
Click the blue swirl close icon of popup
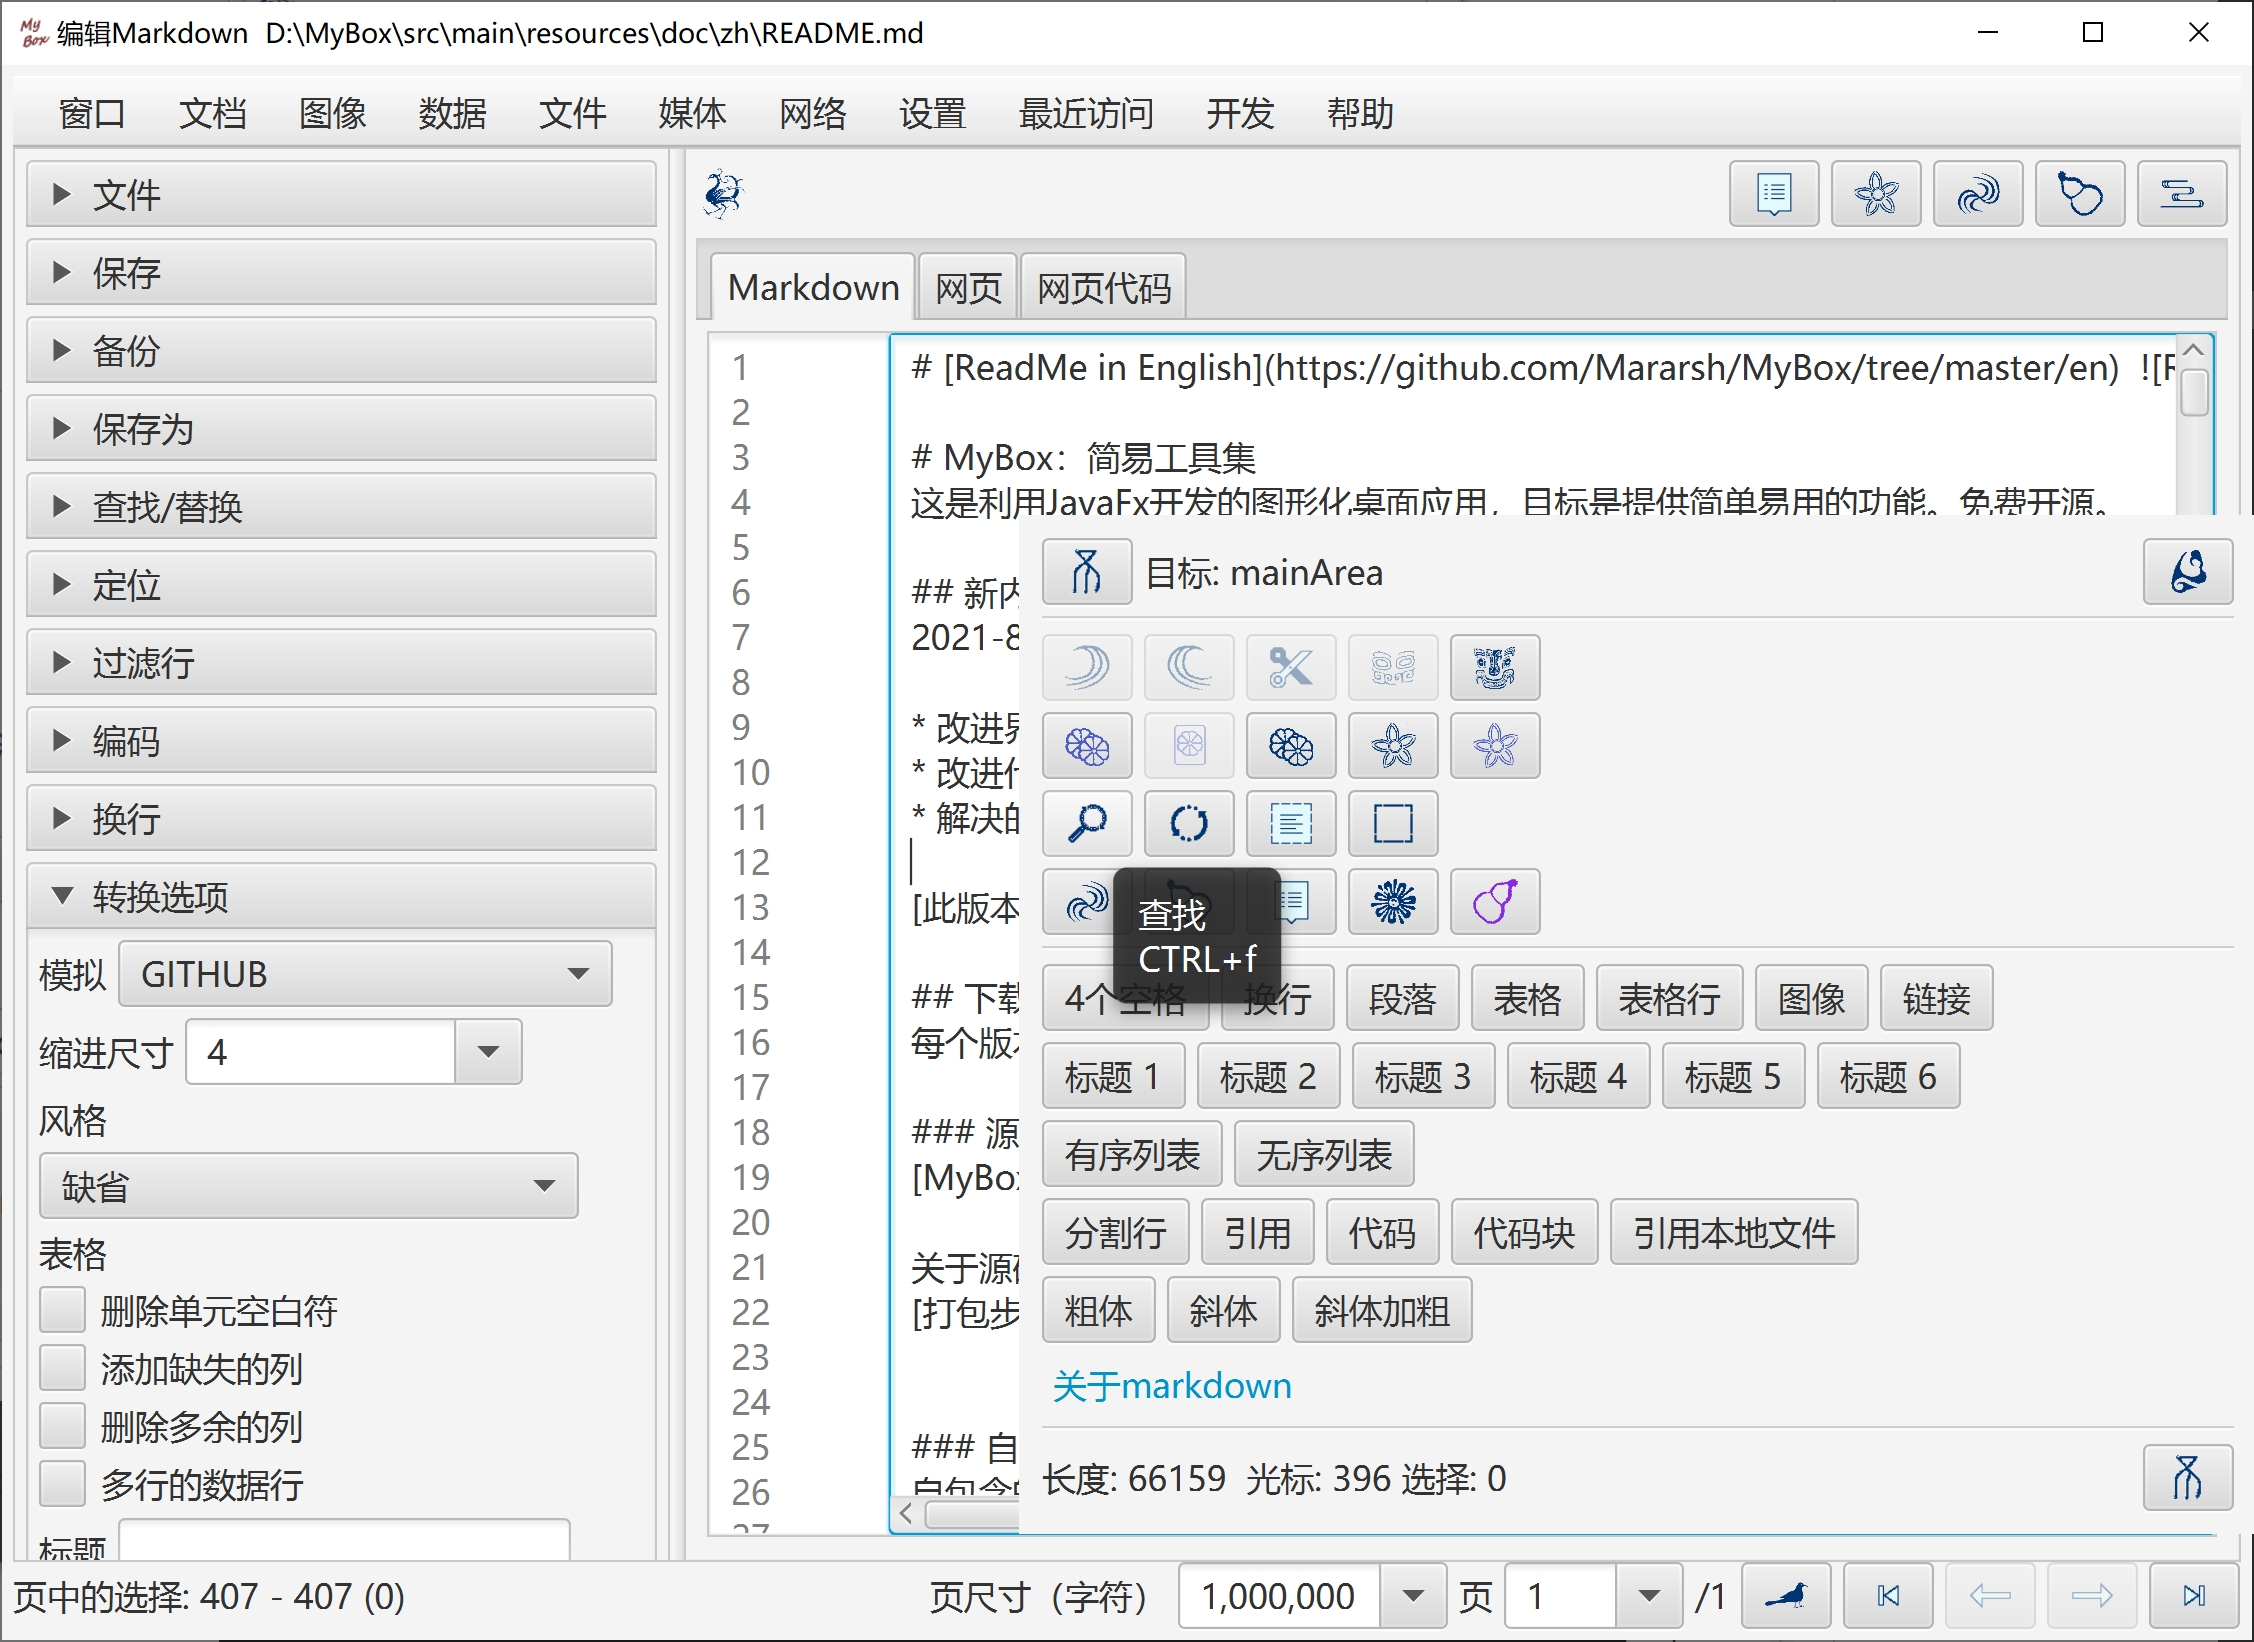point(2187,572)
